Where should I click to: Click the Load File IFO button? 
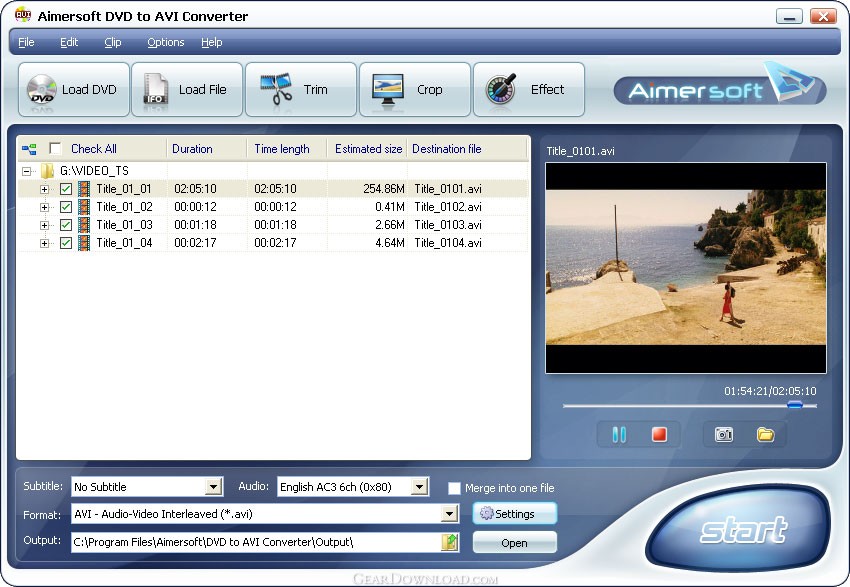[x=187, y=89]
